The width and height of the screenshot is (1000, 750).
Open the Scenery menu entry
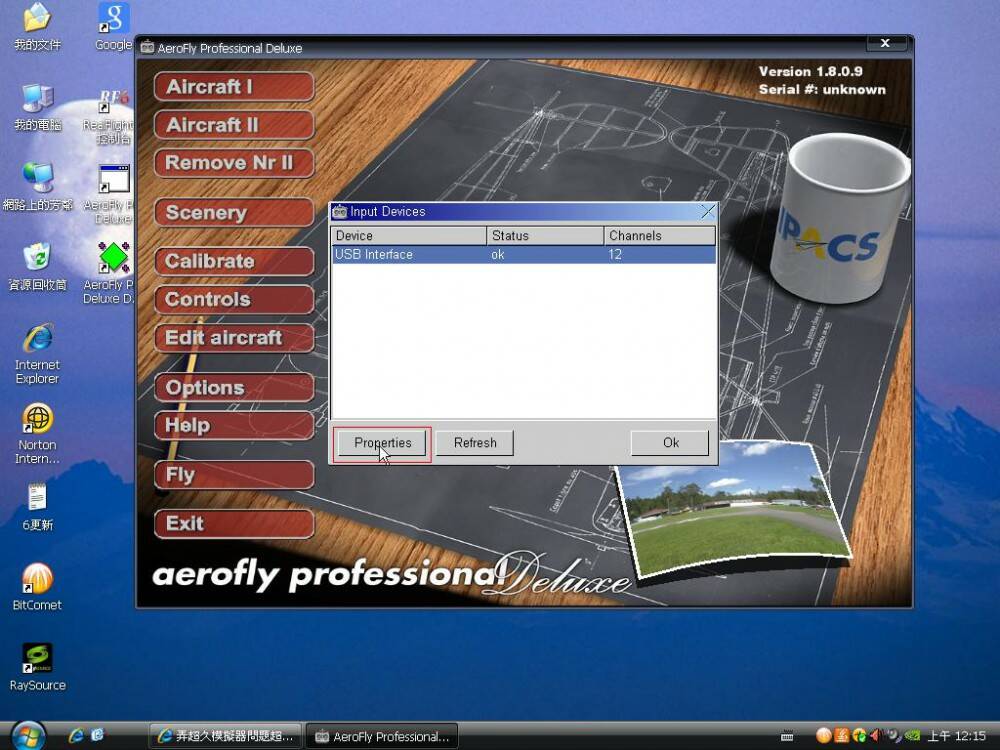[x=234, y=212]
